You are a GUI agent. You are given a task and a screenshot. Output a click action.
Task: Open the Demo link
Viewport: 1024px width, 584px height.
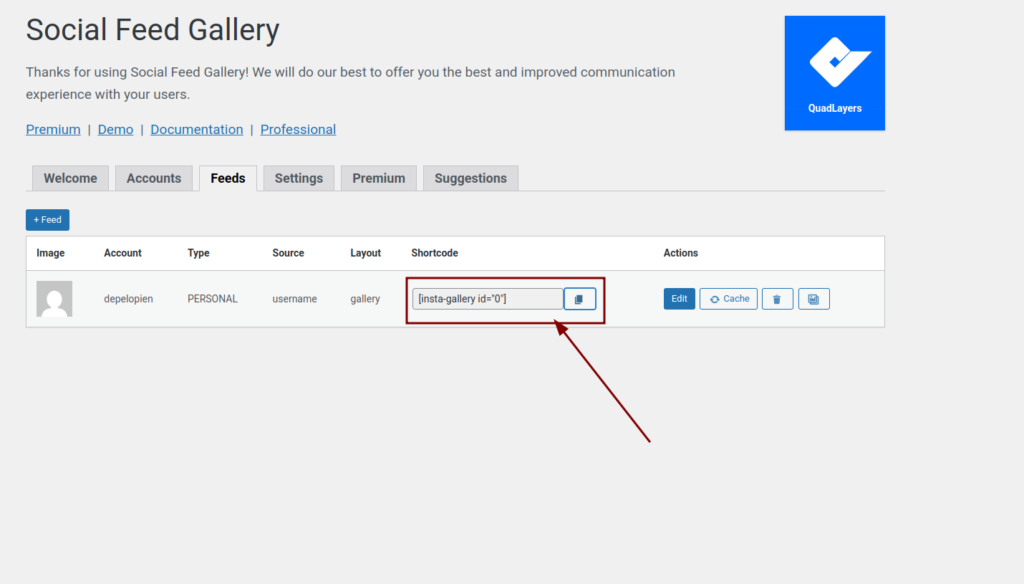pos(115,129)
